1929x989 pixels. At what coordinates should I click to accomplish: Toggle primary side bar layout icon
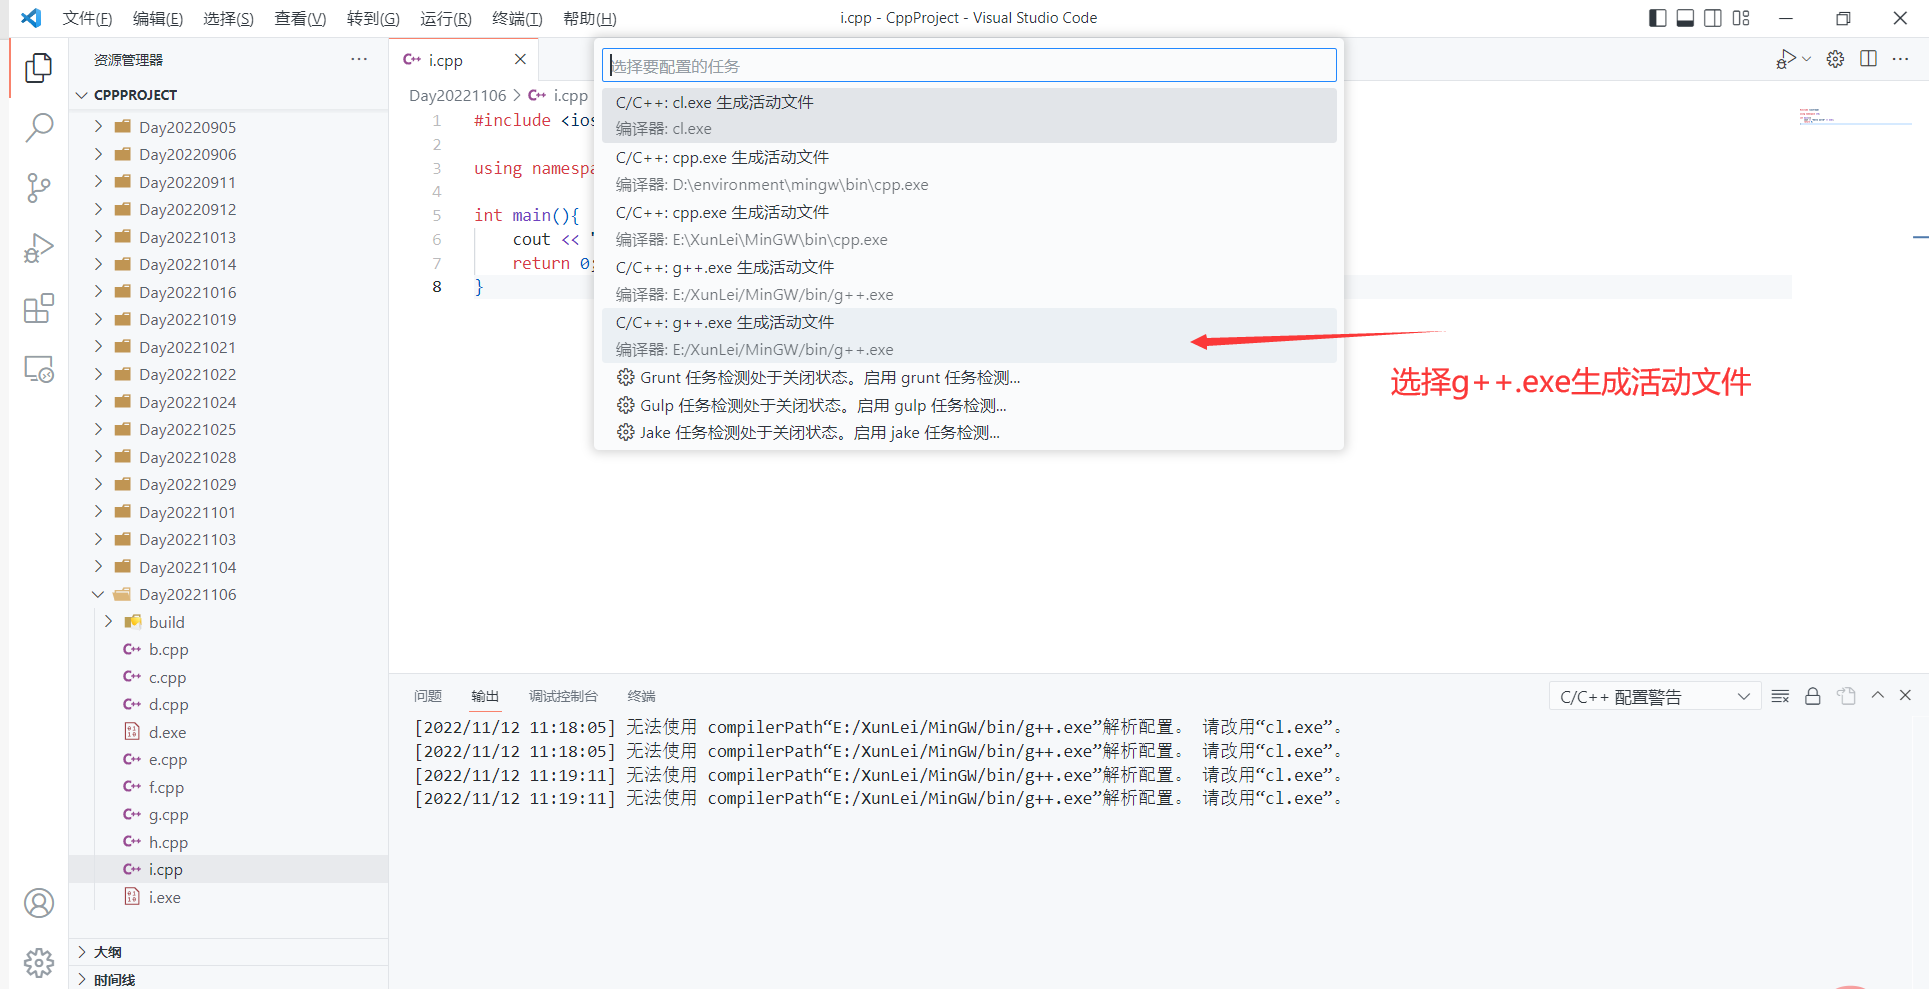1657,18
